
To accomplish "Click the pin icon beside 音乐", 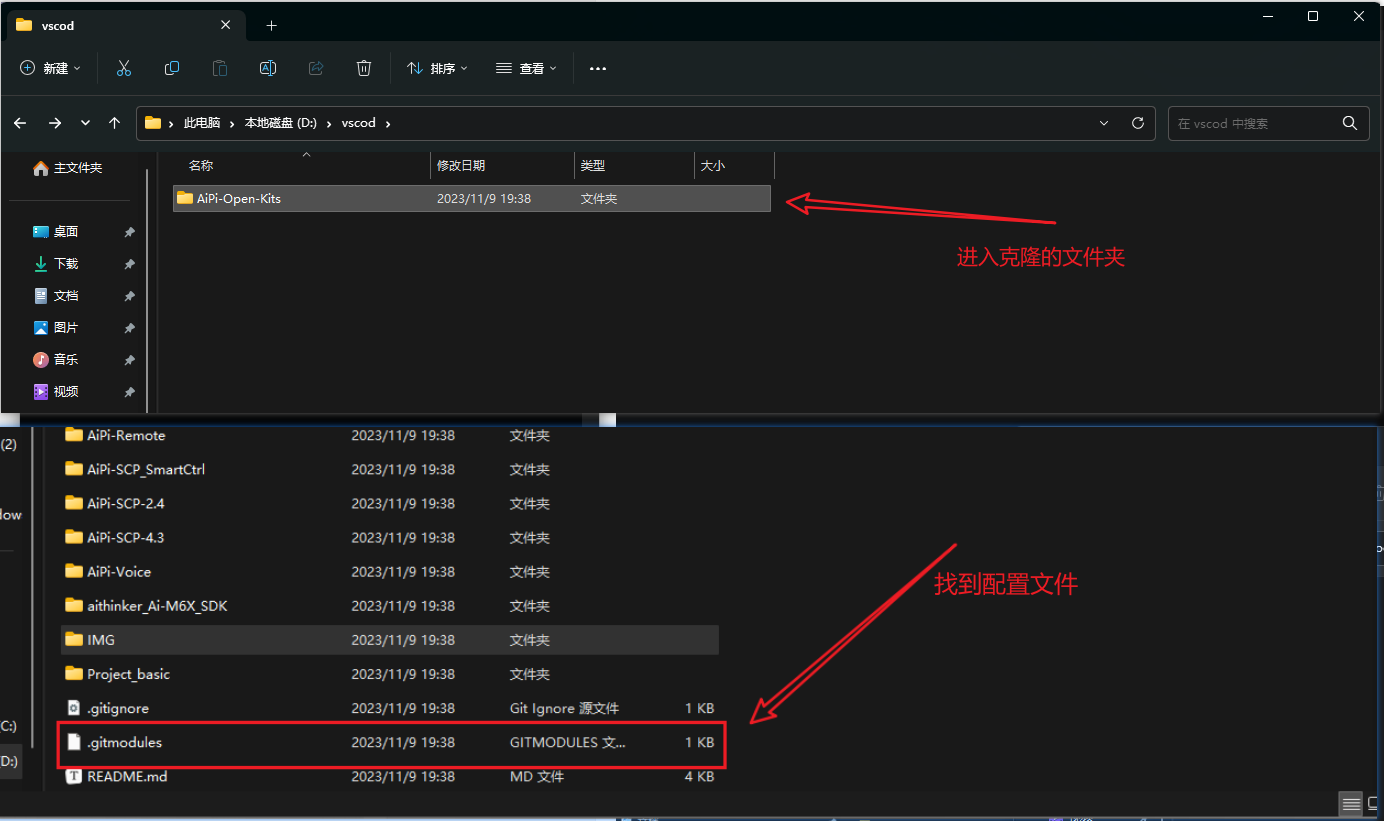I will pyautogui.click(x=129, y=360).
